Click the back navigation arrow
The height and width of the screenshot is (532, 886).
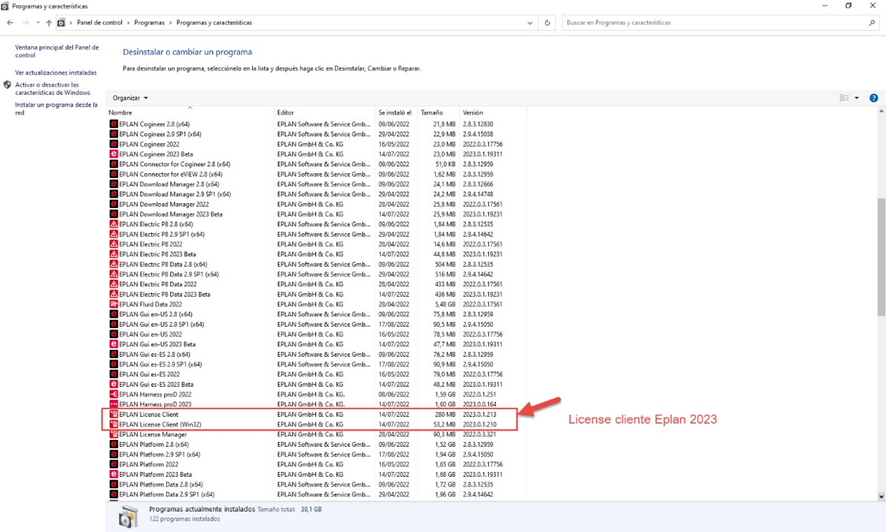tap(10, 22)
